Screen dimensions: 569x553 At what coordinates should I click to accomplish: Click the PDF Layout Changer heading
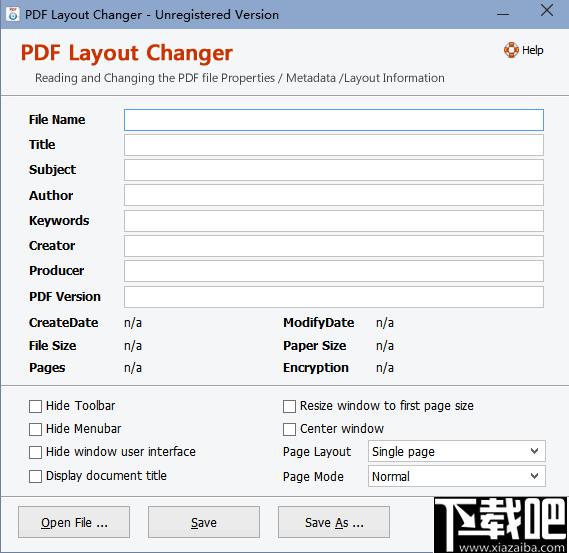tap(127, 53)
